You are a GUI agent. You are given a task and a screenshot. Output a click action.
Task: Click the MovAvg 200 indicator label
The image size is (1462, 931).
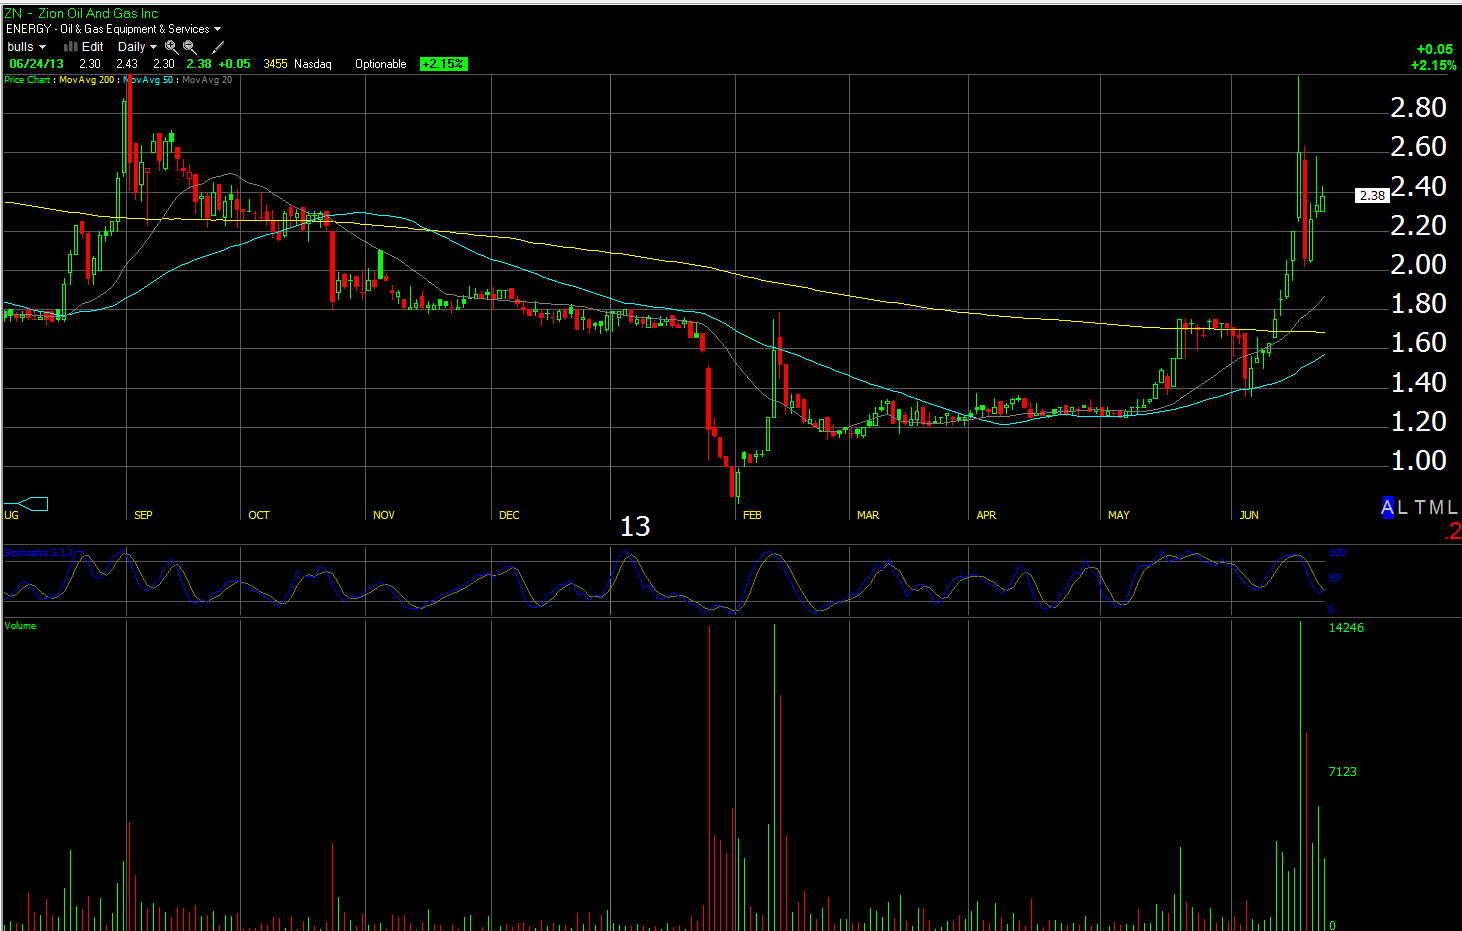[86, 80]
